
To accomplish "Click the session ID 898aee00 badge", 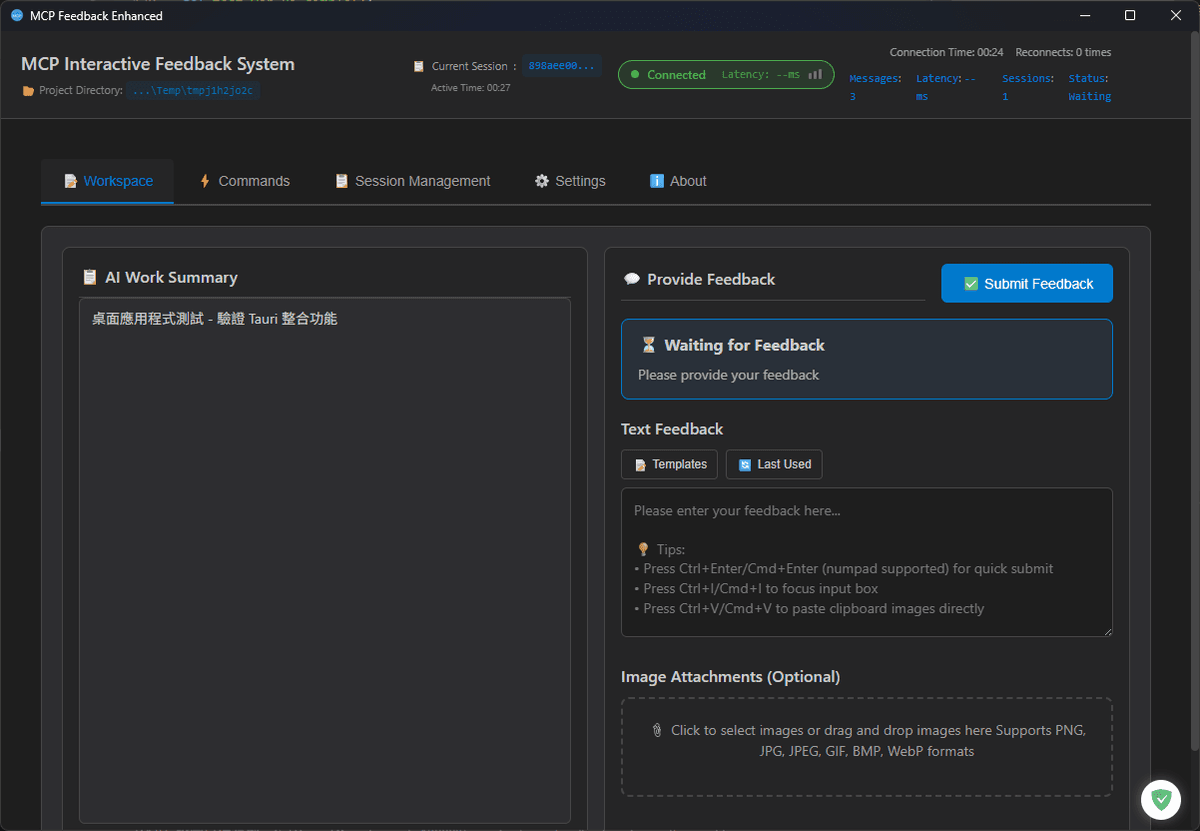I will pos(561,66).
